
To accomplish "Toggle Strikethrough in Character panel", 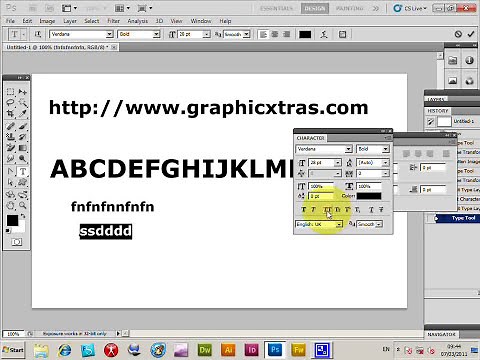I will pyautogui.click(x=381, y=210).
